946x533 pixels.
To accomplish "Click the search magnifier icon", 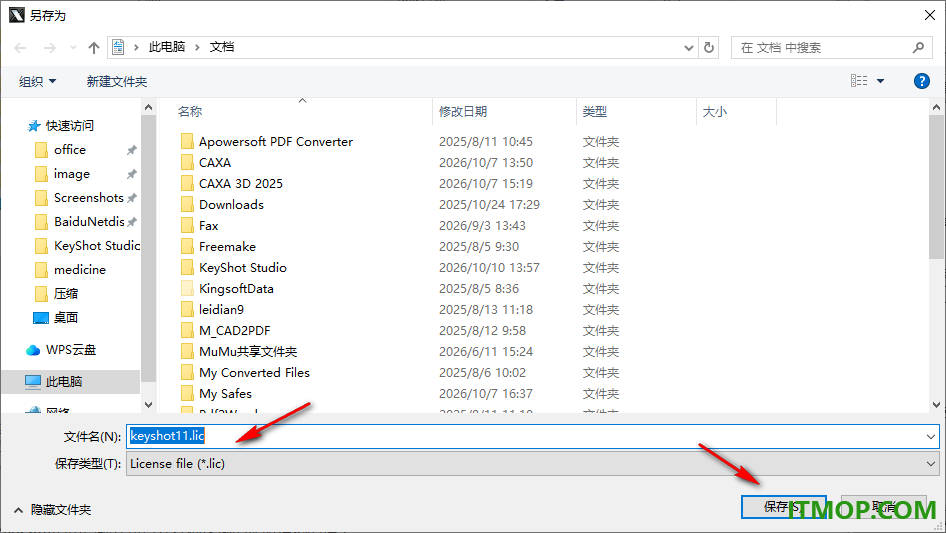I will tap(918, 48).
